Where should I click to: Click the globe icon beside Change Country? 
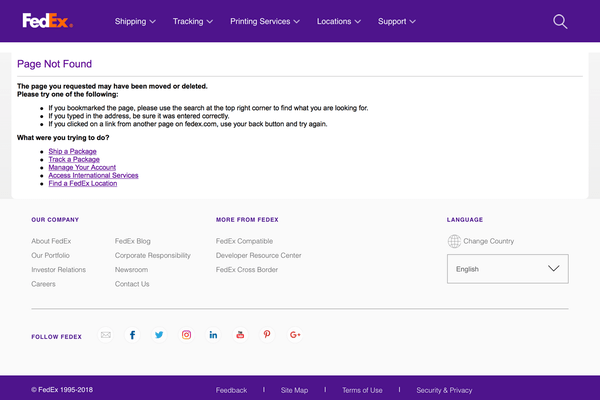point(454,241)
